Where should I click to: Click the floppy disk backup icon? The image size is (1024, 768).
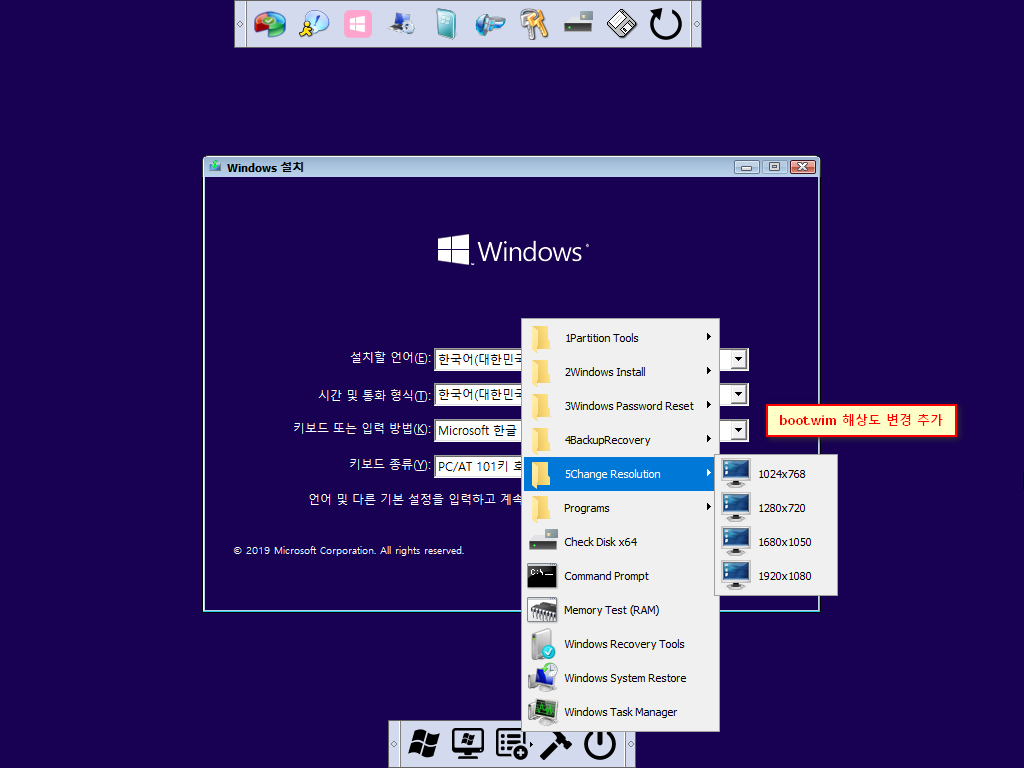(622, 25)
